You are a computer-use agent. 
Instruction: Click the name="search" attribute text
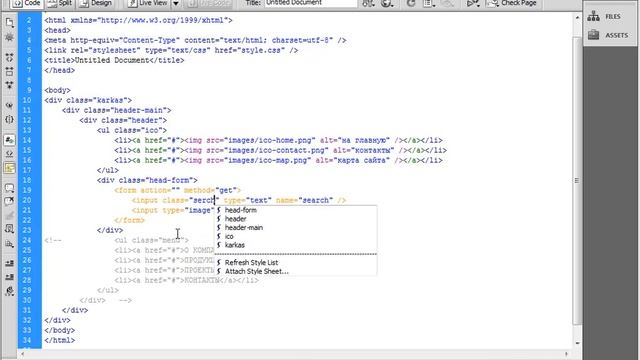click(304, 200)
